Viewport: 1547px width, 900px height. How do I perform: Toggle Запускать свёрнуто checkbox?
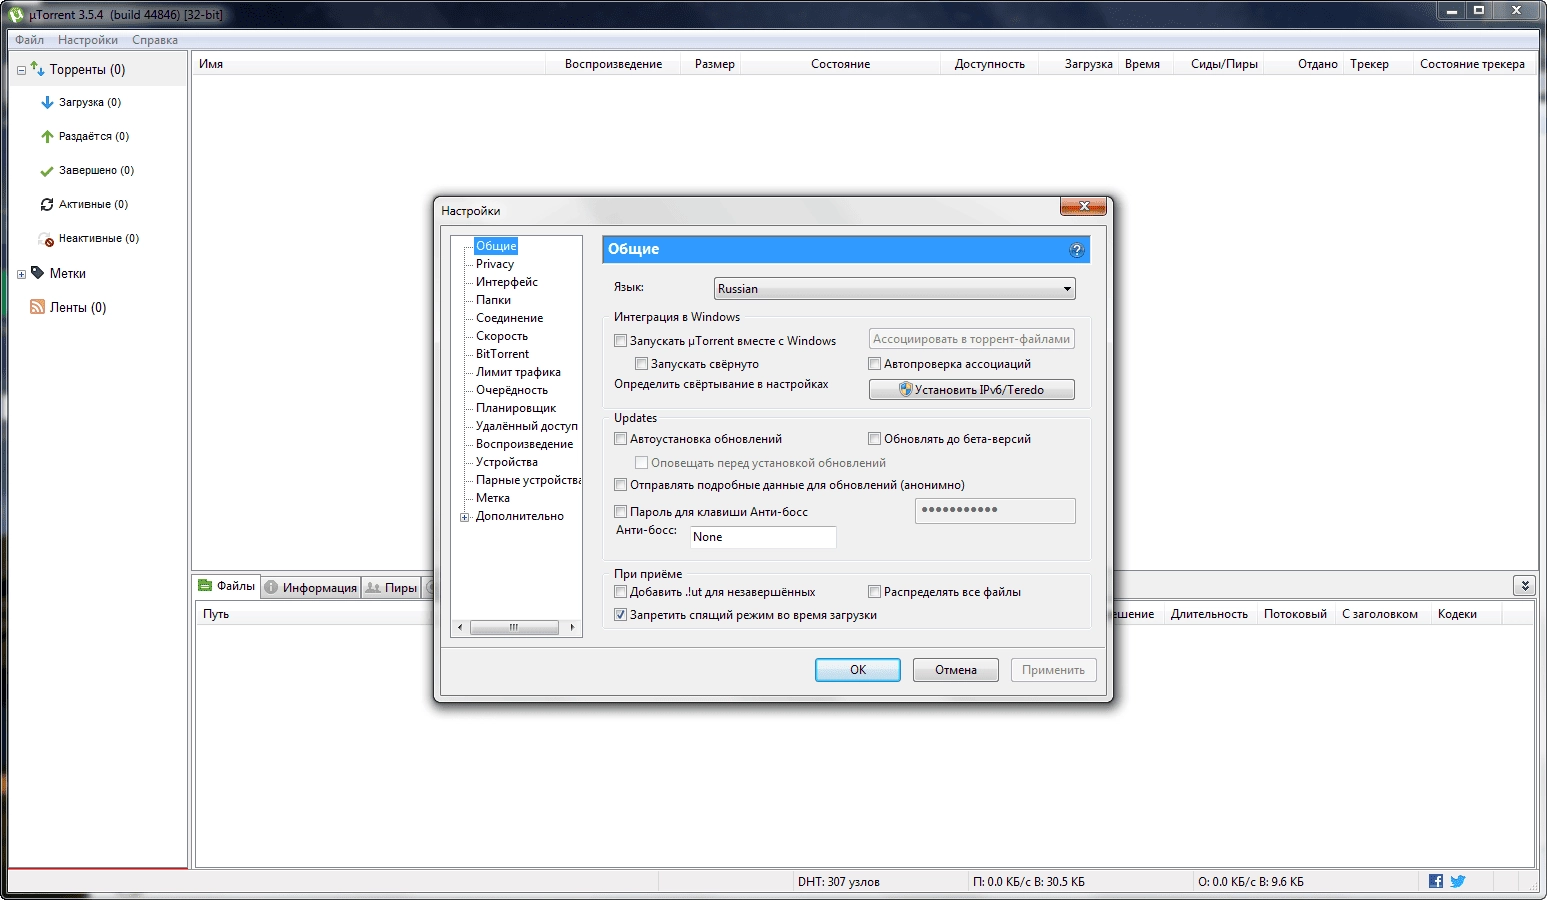click(641, 364)
